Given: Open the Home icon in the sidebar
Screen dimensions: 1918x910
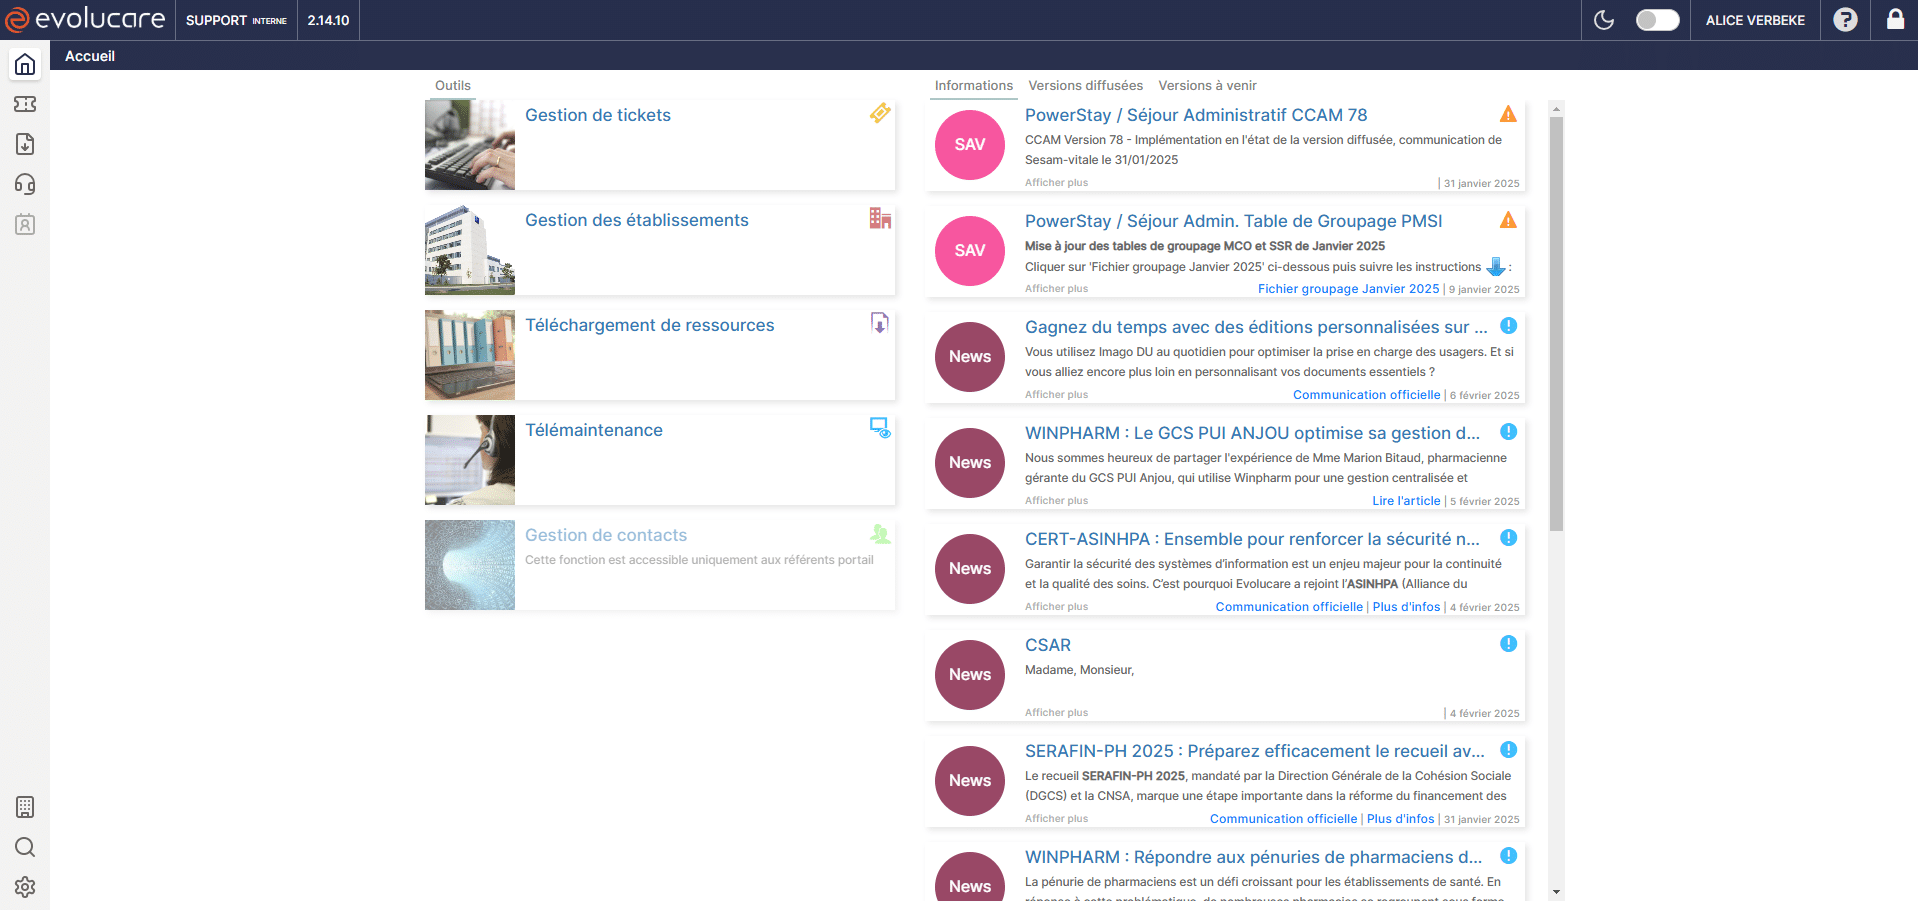Looking at the screenshot, I should (25, 64).
